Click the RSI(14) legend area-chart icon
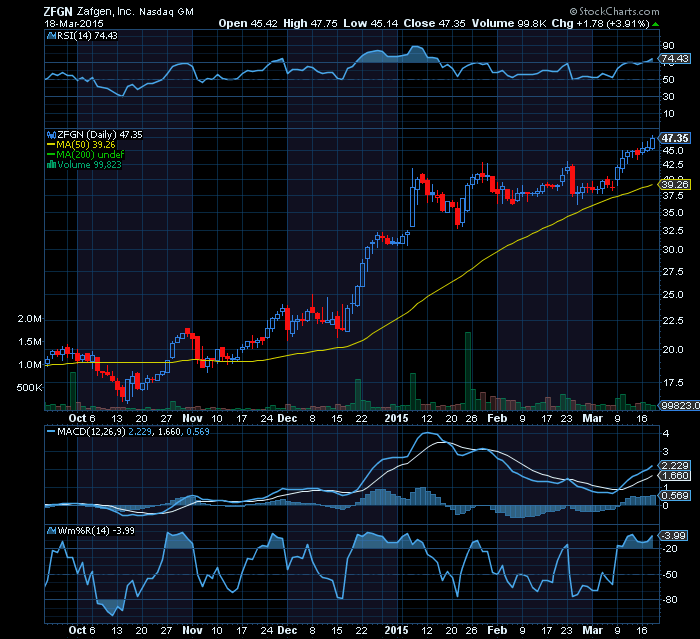The width and height of the screenshot is (700, 639). 51,36
